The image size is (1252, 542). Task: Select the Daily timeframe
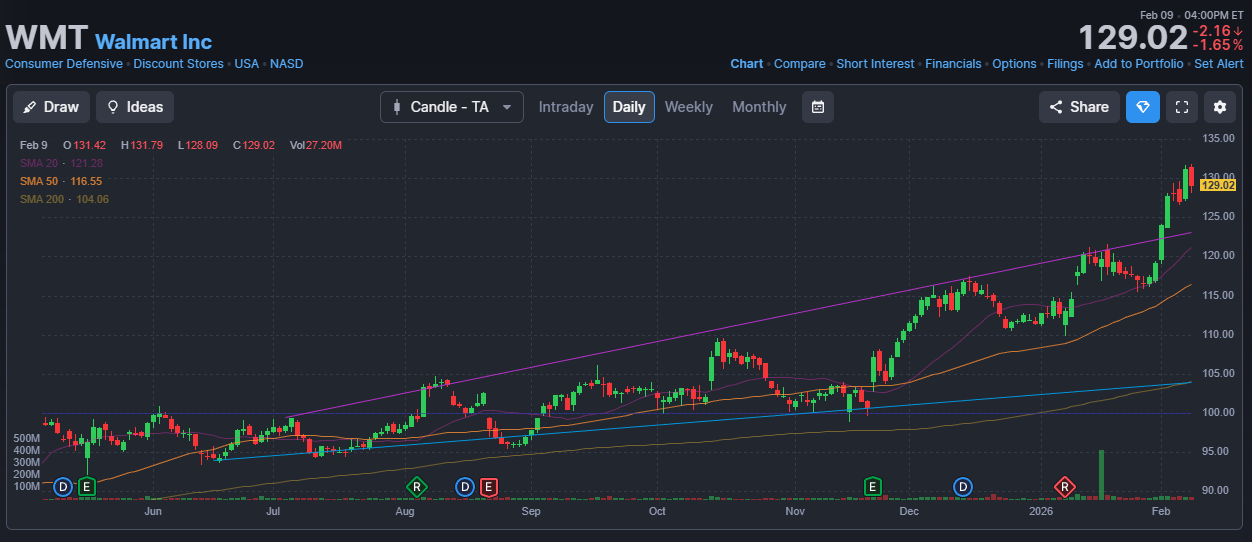(629, 107)
